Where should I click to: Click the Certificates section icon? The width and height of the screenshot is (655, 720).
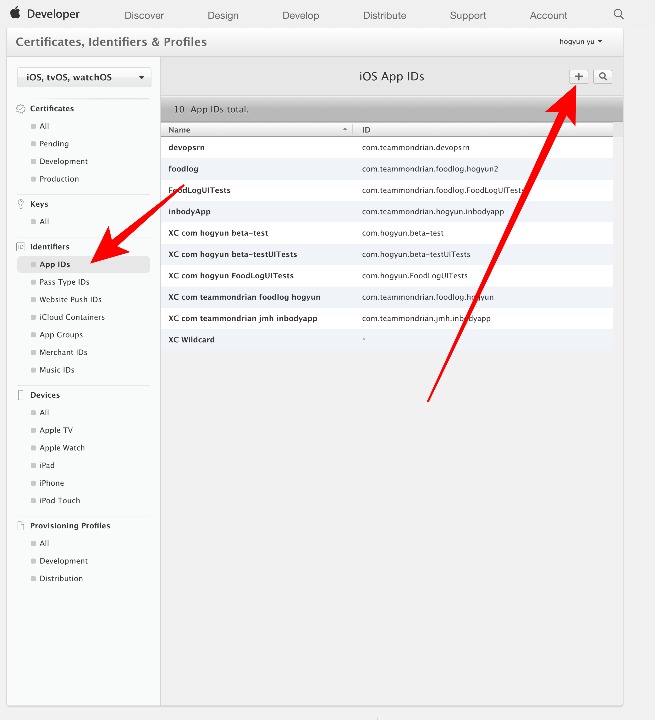pos(21,108)
